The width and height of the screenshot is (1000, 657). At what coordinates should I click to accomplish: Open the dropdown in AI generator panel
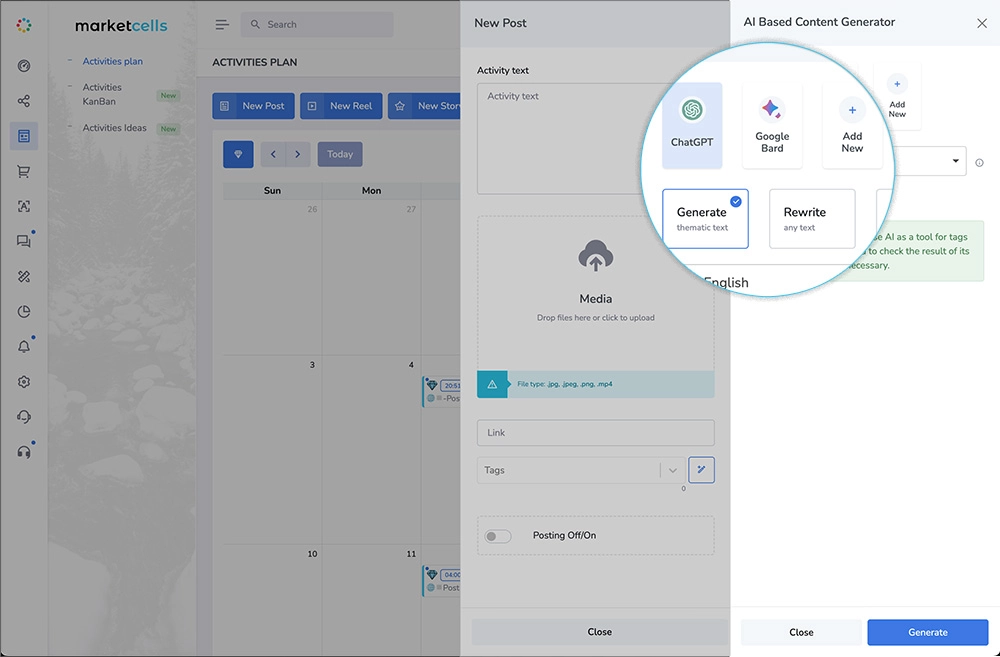[955, 161]
